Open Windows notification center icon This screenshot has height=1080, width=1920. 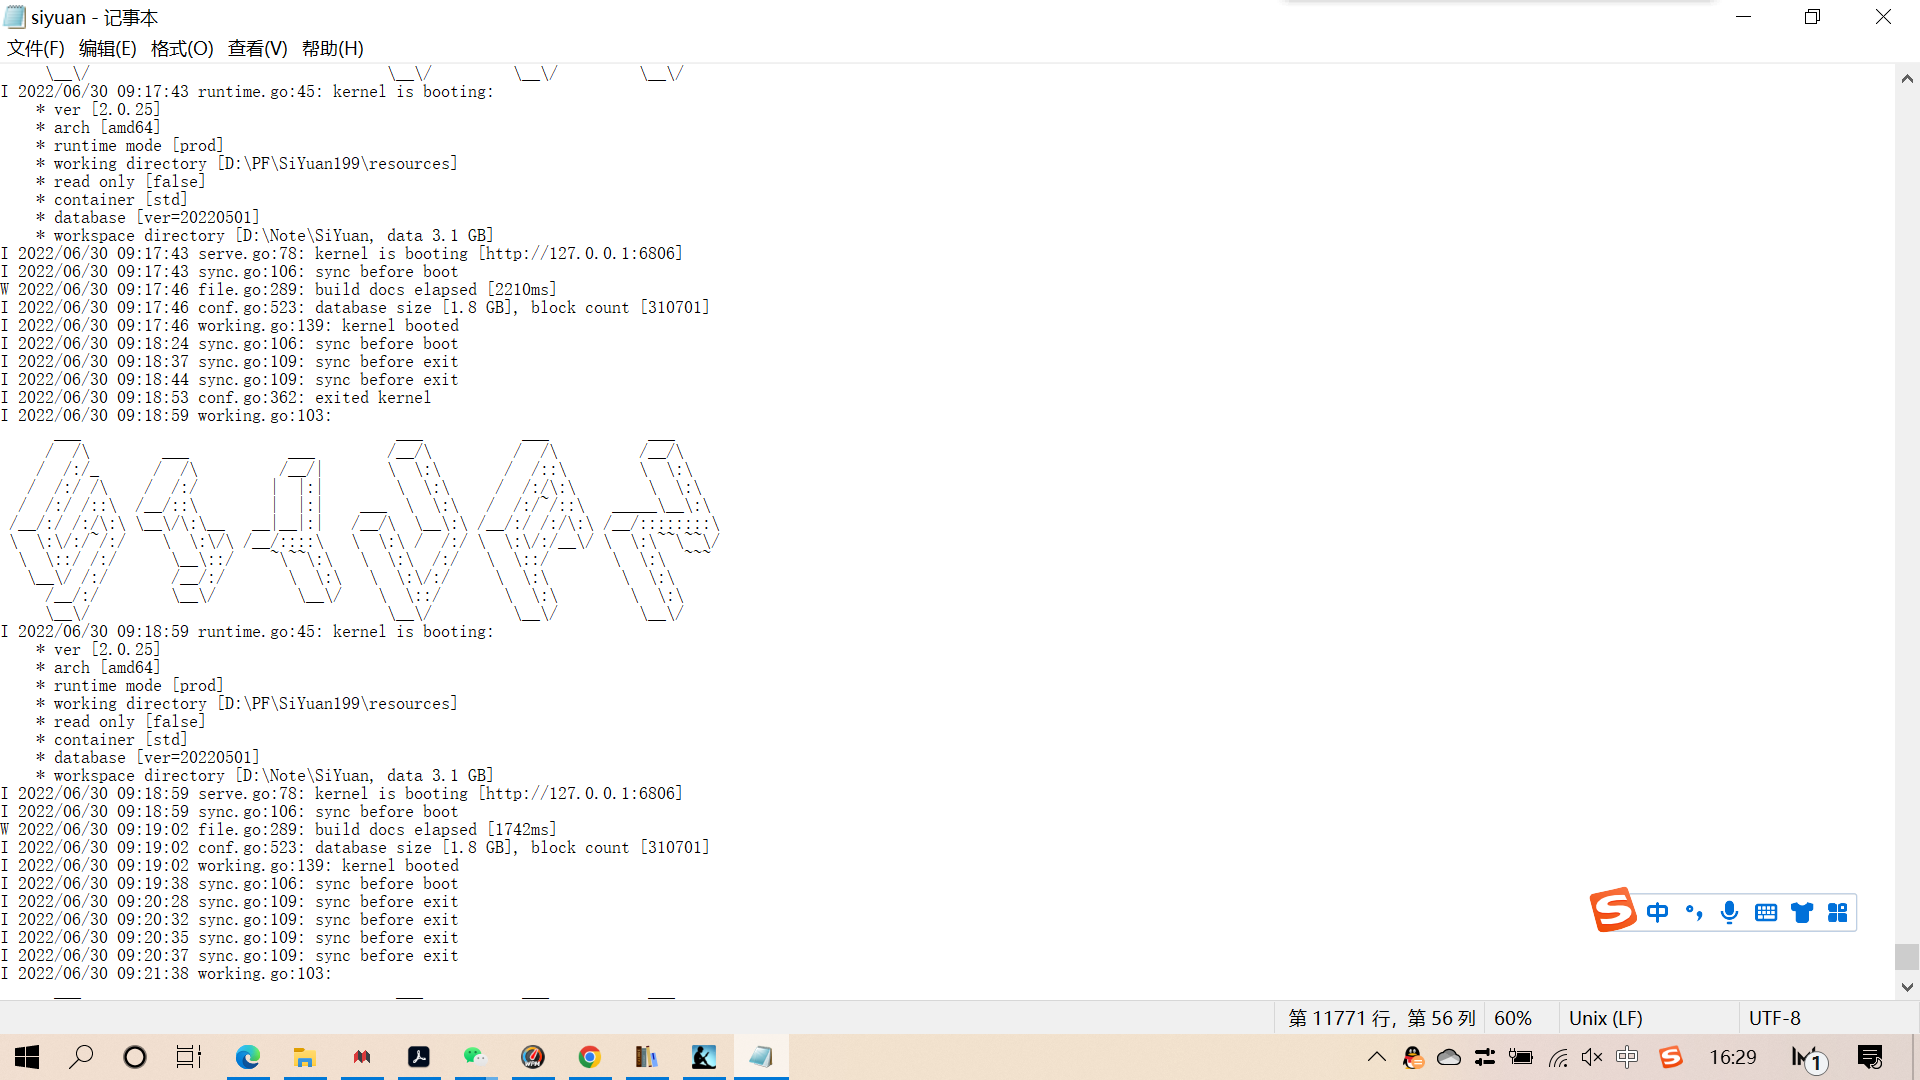coord(1870,1057)
